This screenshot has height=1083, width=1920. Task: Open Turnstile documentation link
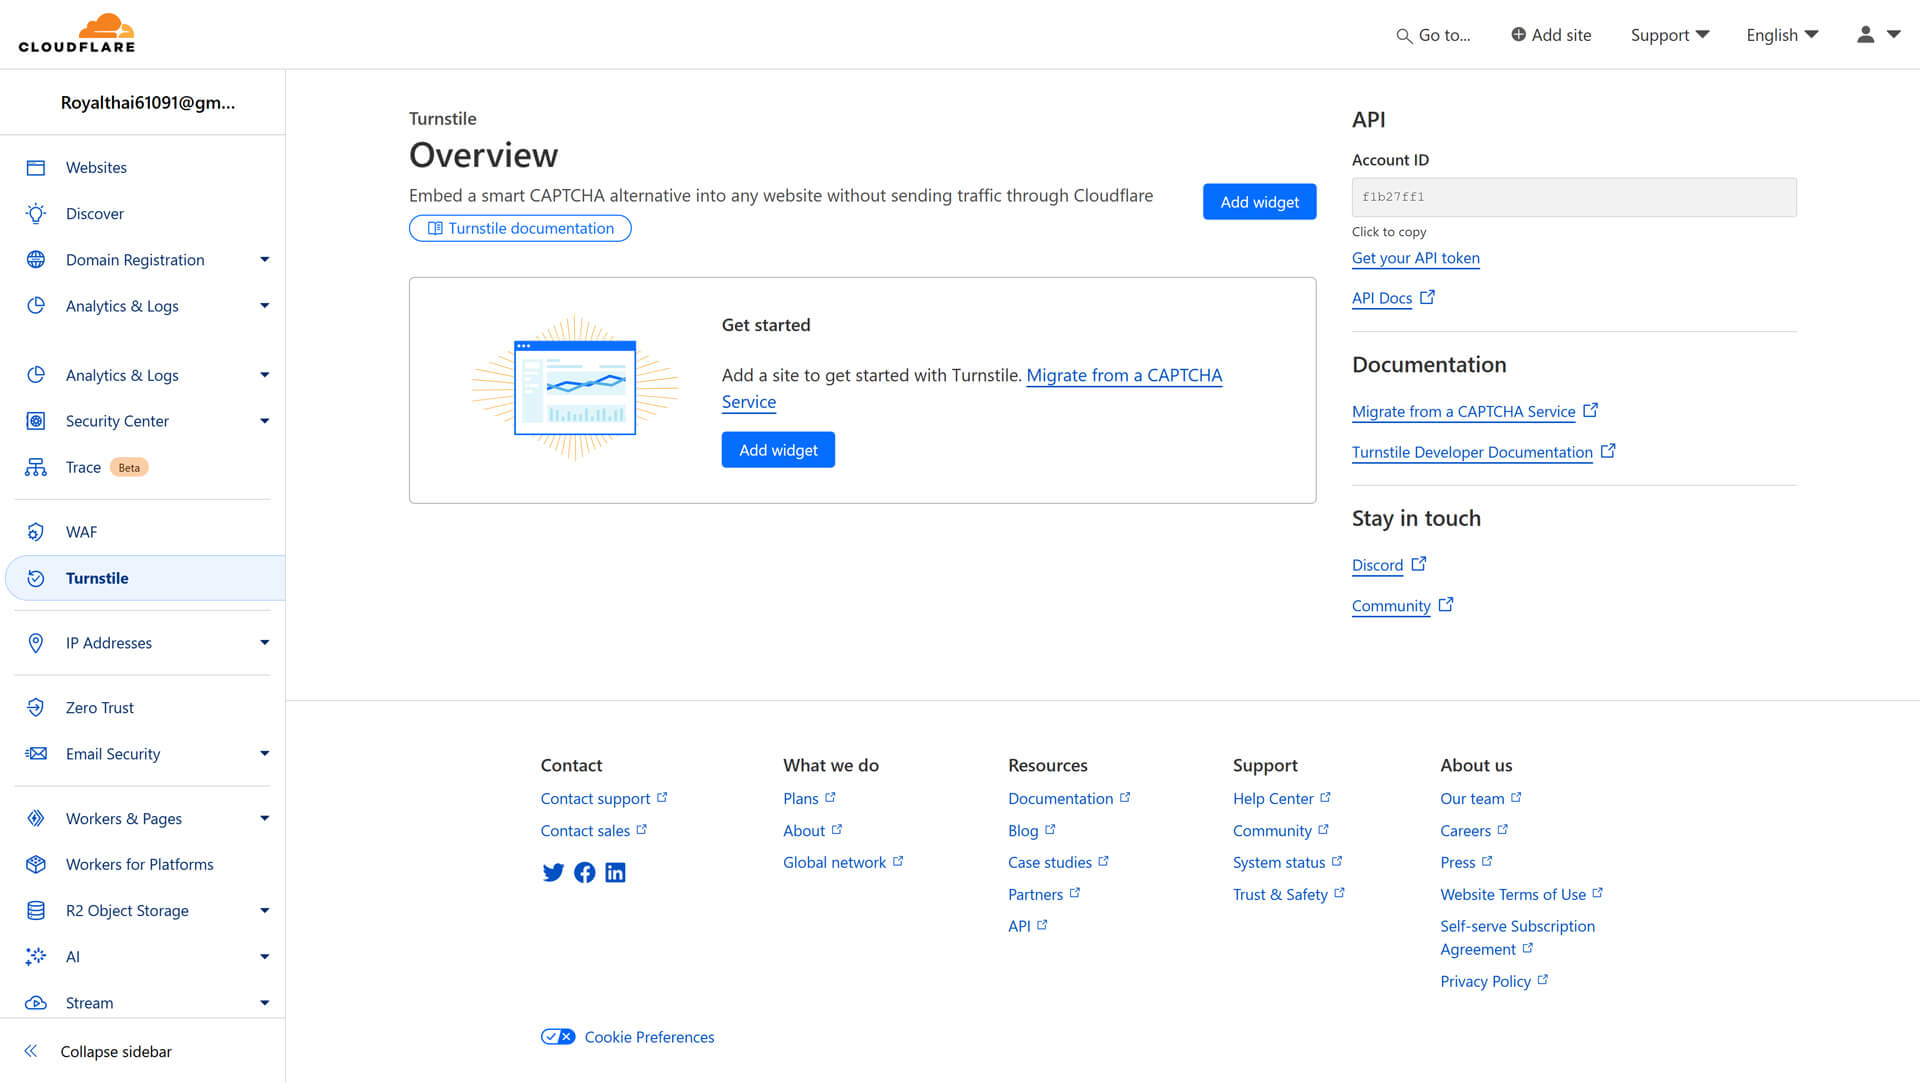pyautogui.click(x=518, y=227)
